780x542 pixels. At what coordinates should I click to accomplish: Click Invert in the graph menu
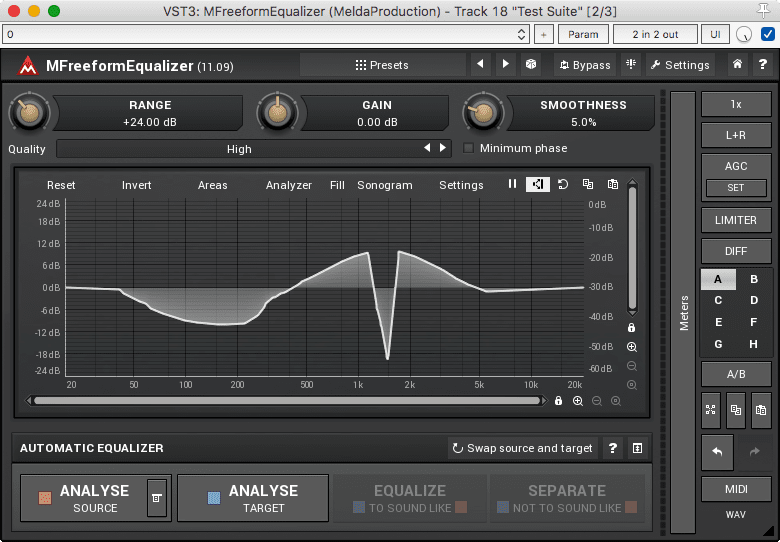coord(137,185)
